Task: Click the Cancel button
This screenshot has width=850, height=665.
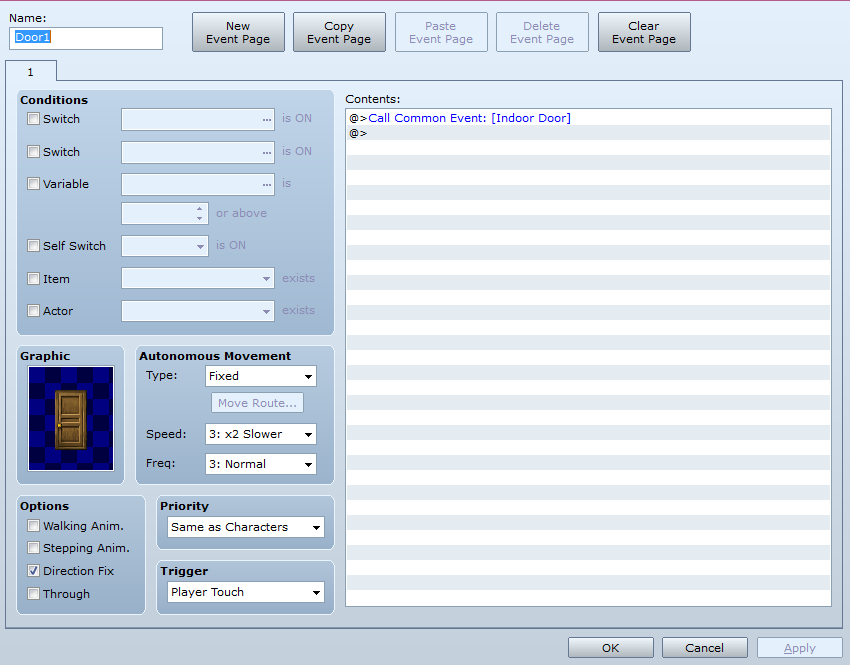Action: point(704,648)
